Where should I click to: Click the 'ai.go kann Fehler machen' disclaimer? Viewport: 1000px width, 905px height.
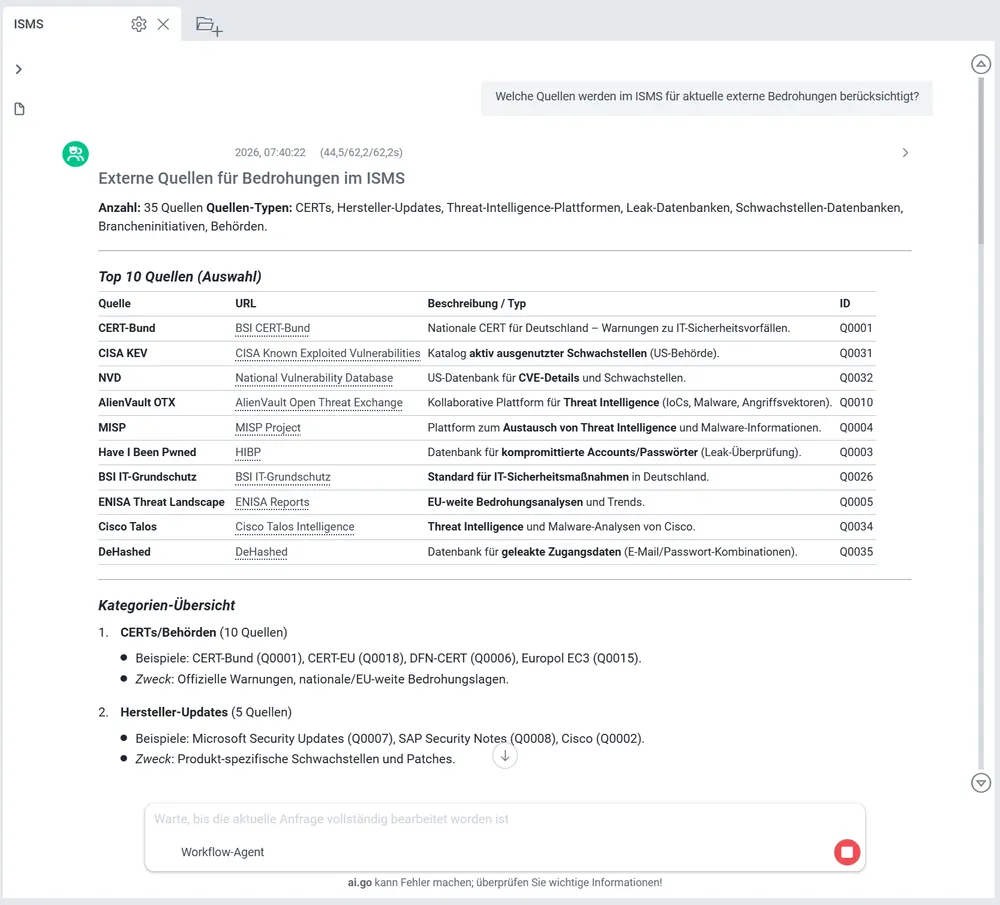tap(504, 883)
